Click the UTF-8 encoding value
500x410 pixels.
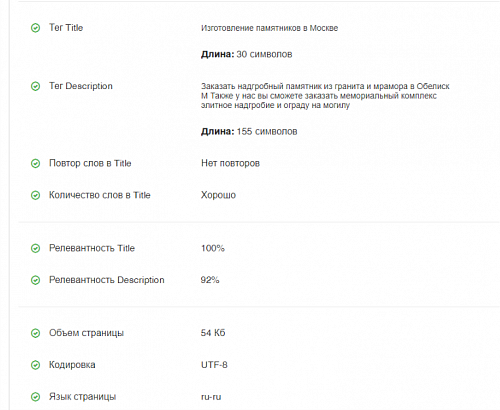pyautogui.click(x=214, y=365)
